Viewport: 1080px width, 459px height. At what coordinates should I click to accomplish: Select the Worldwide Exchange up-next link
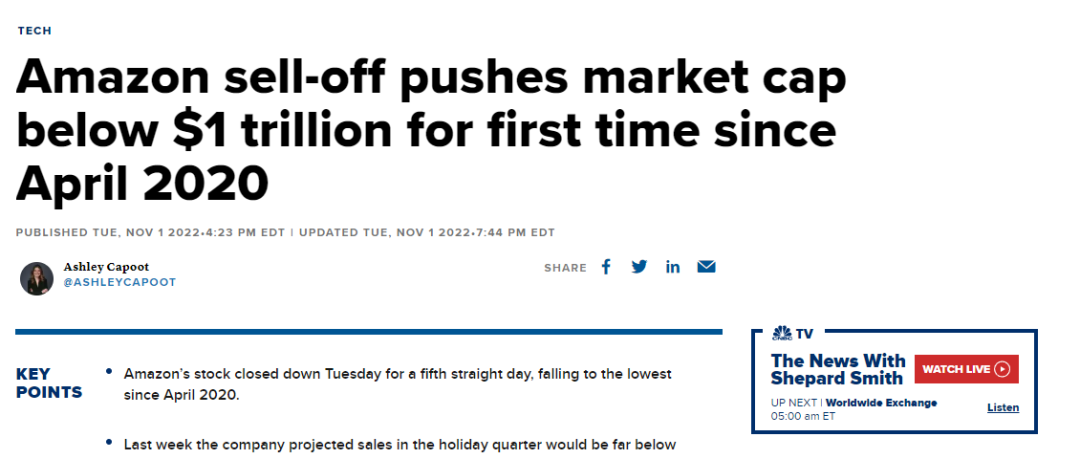(882, 403)
